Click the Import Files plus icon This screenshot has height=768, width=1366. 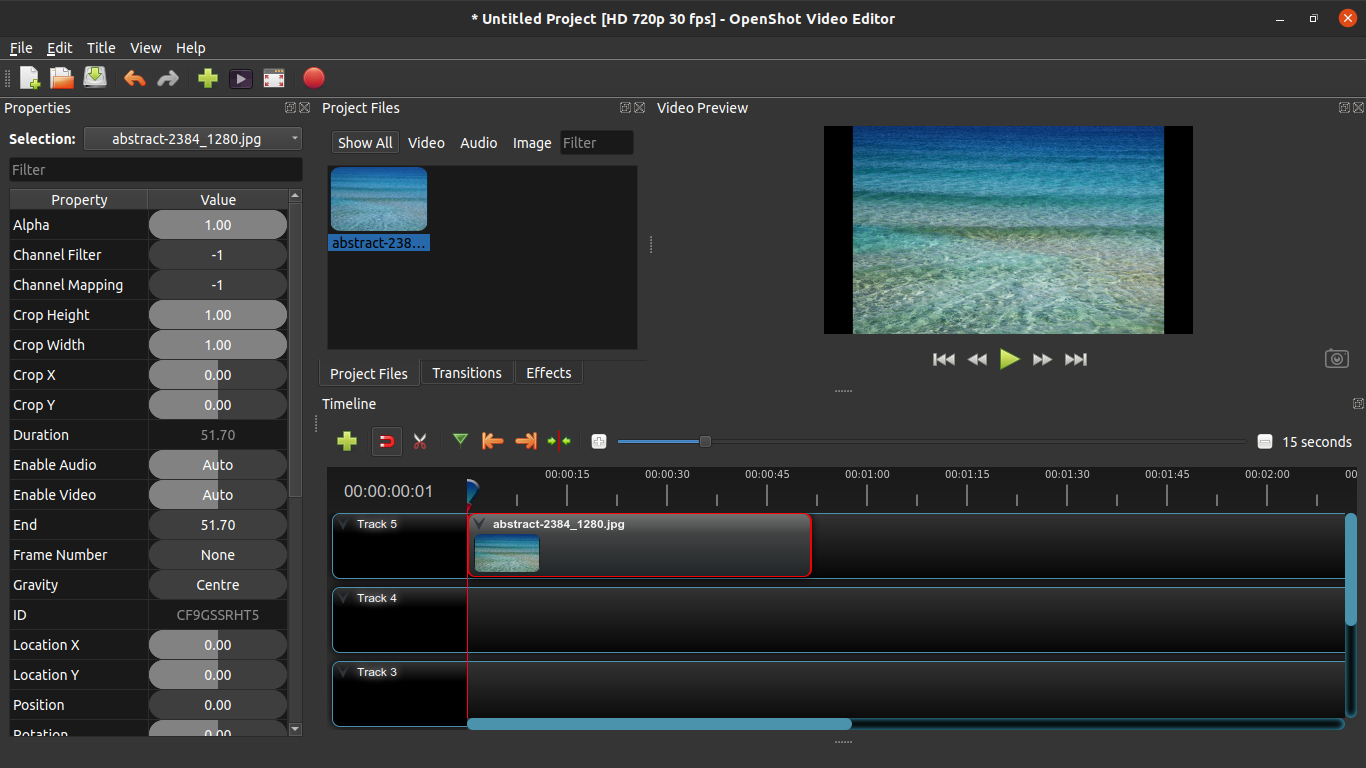pos(207,78)
